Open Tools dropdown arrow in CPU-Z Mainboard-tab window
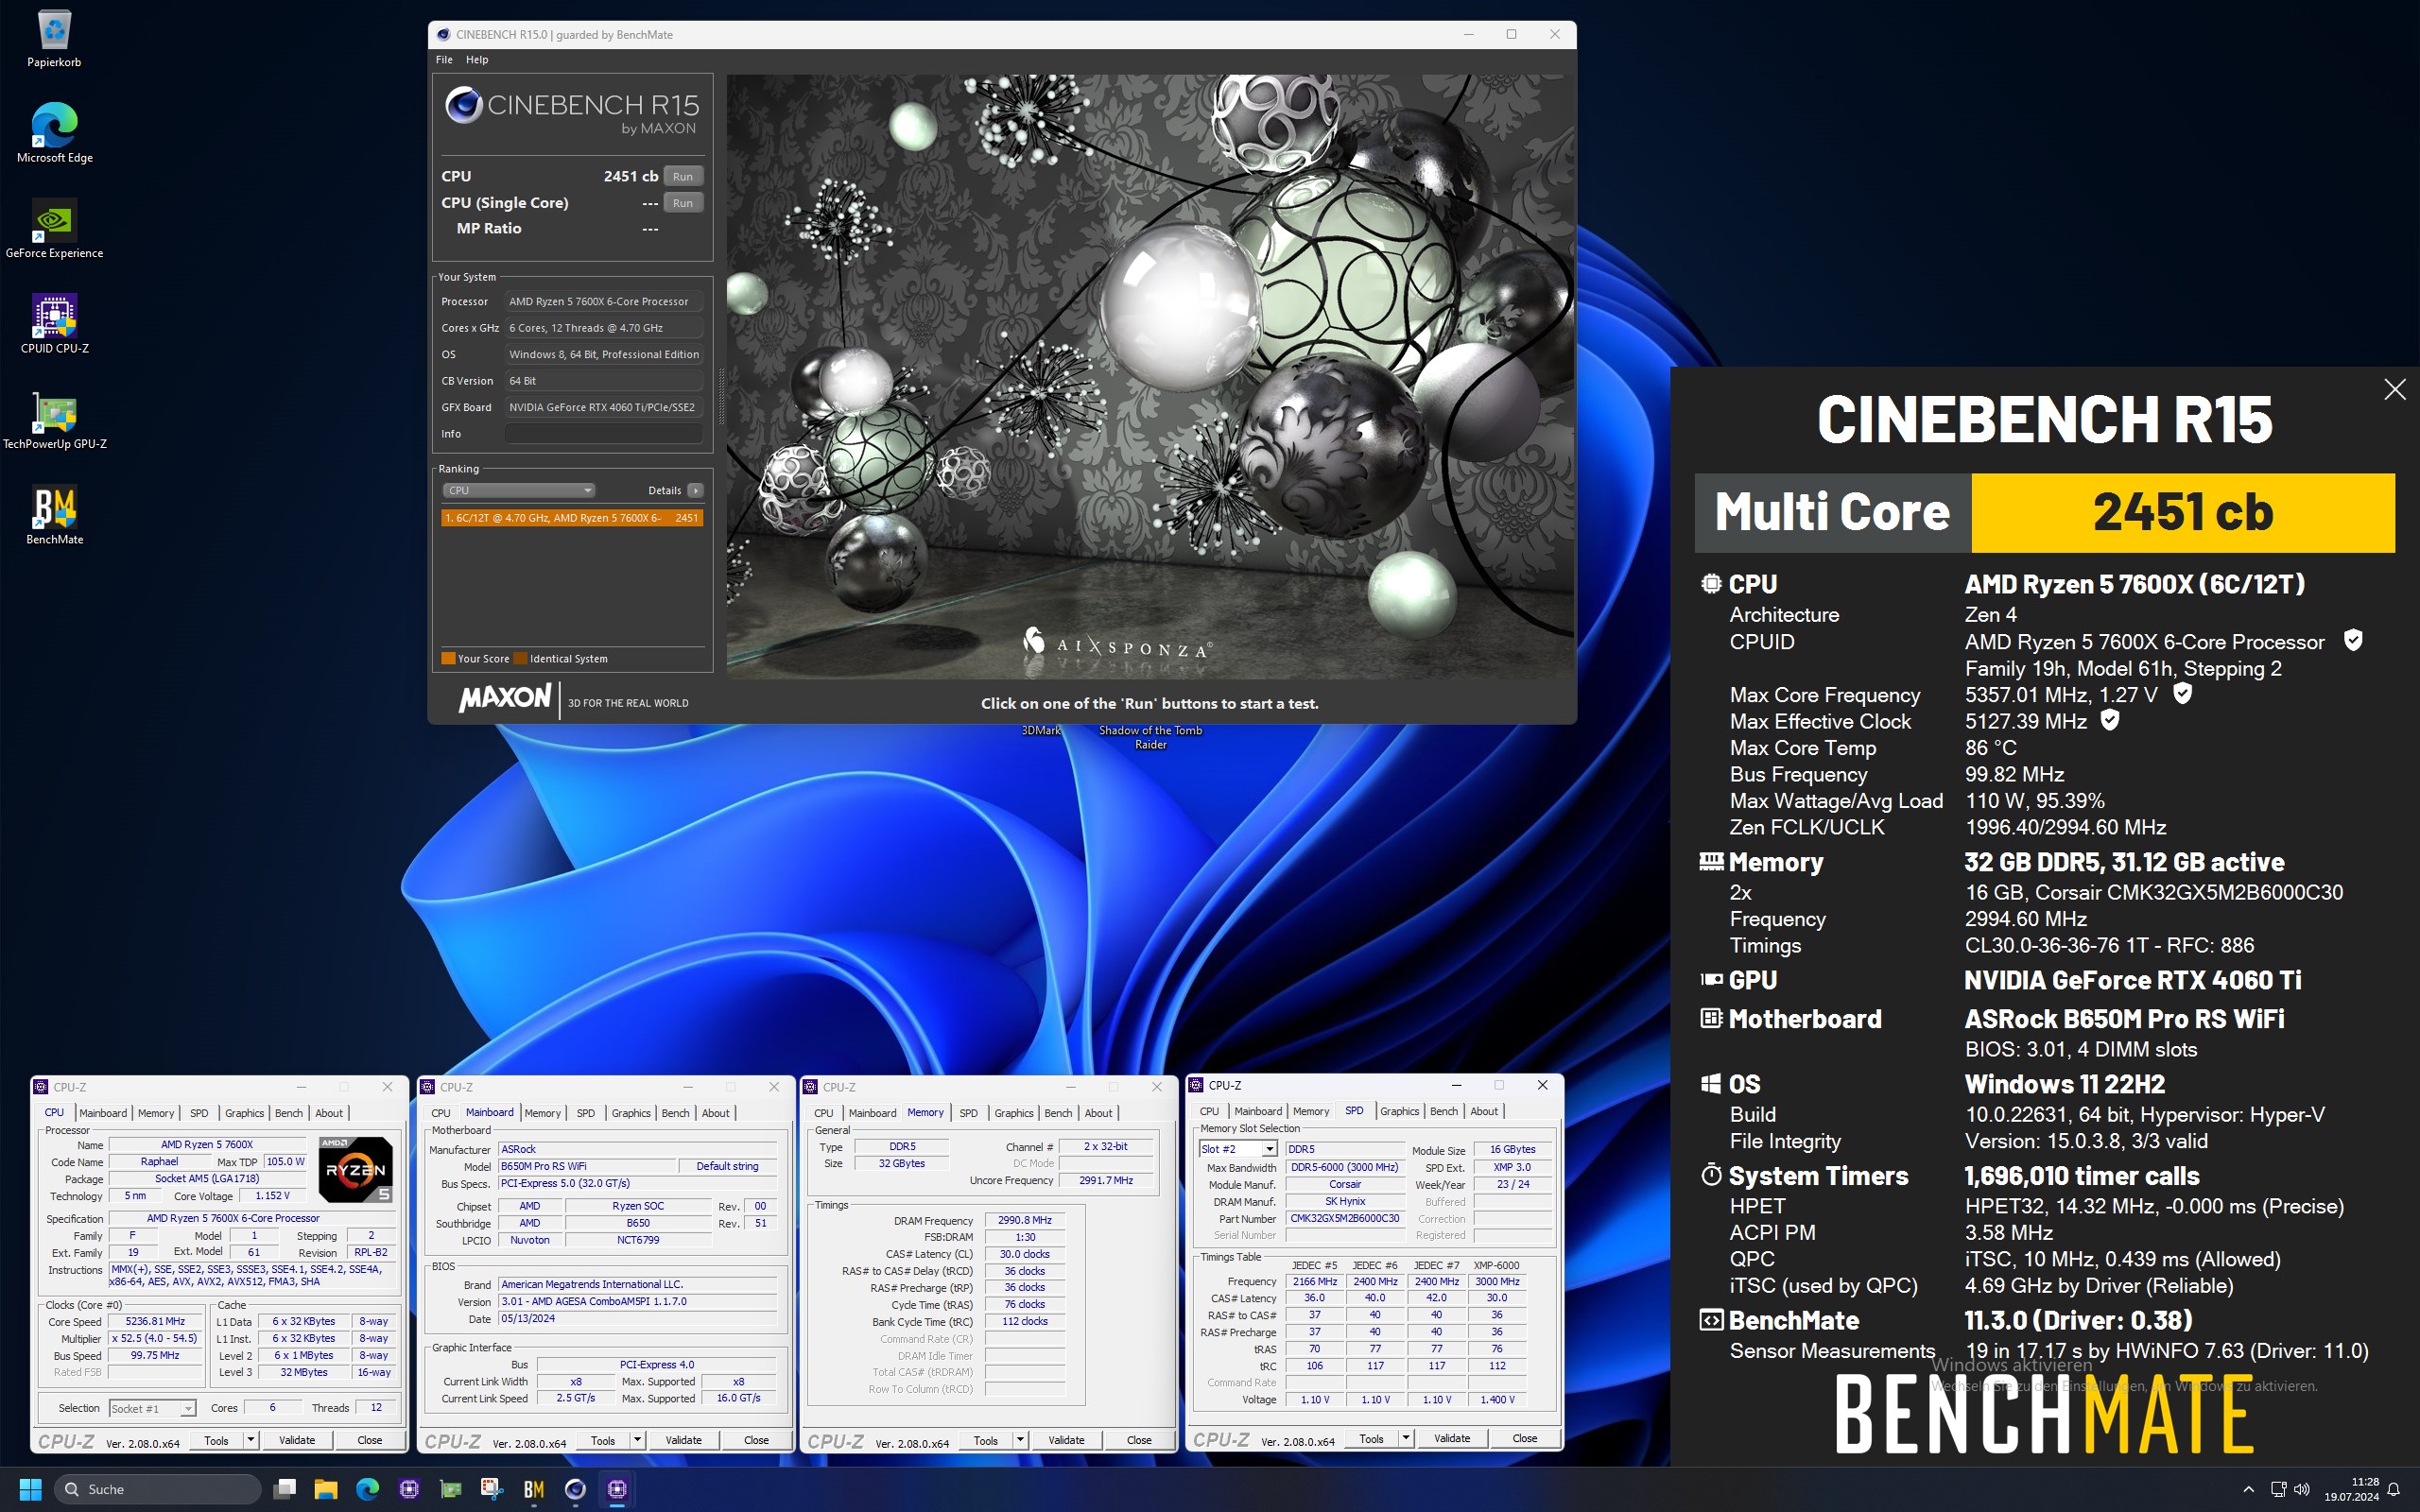The image size is (2420, 1512). click(636, 1440)
